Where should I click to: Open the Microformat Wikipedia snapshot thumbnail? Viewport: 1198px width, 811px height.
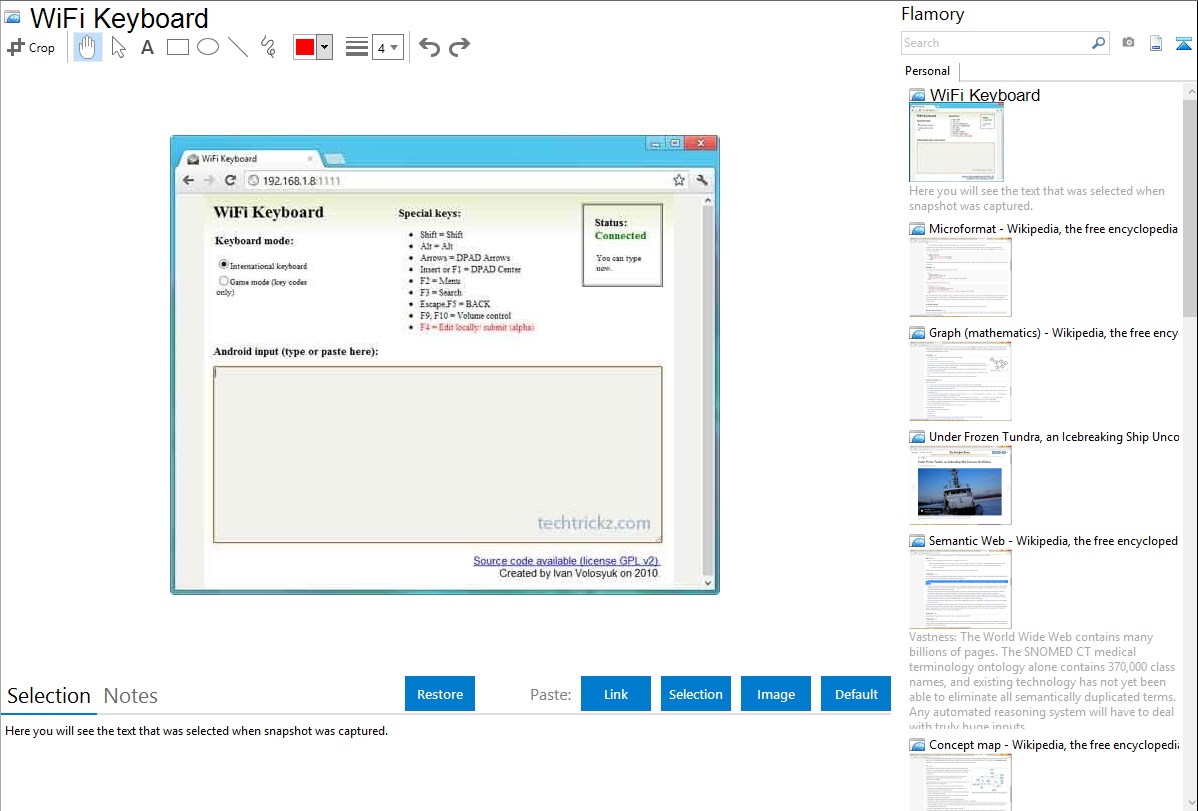pyautogui.click(x=960, y=277)
